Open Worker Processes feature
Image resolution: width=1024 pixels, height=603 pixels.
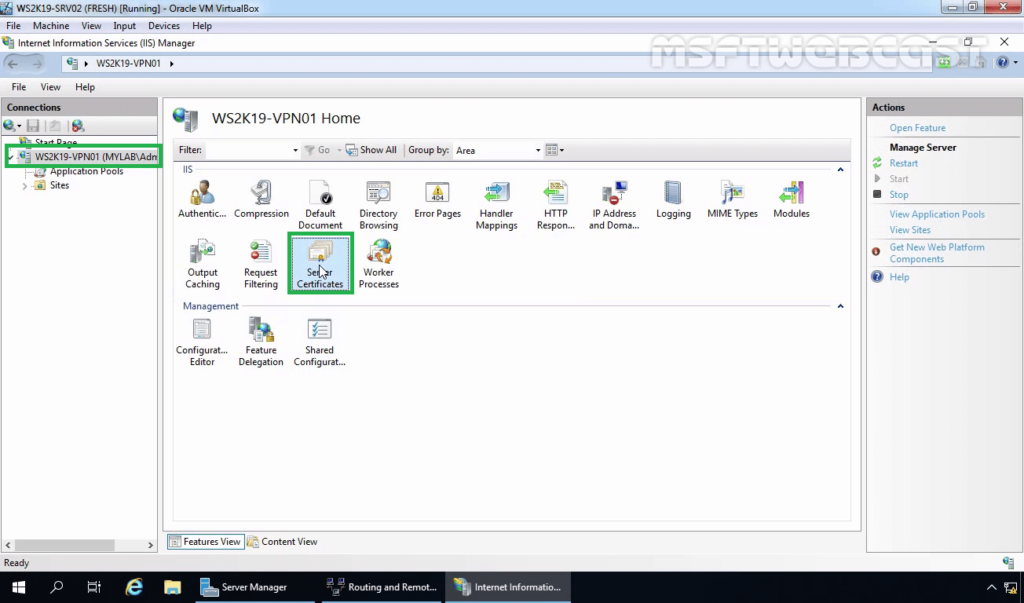(378, 264)
